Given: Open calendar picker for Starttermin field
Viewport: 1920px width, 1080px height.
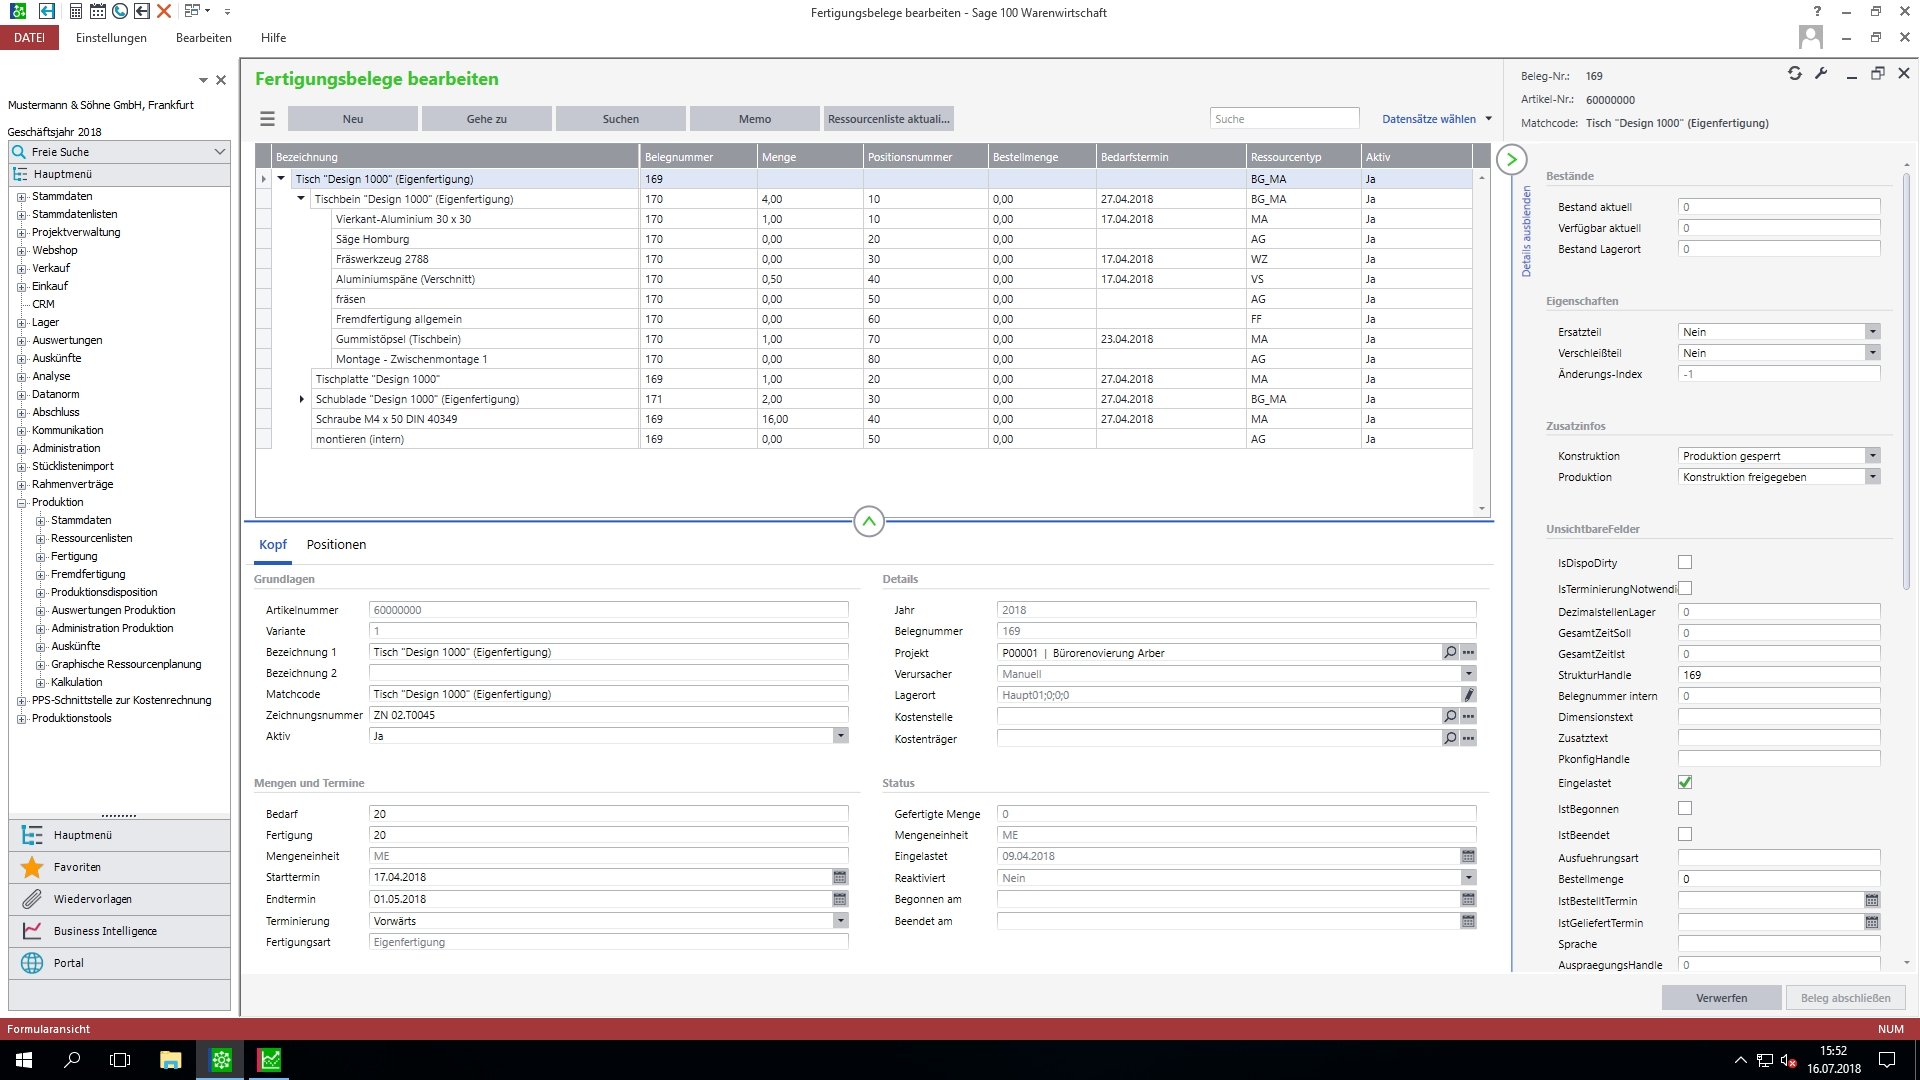Looking at the screenshot, I should 840,877.
